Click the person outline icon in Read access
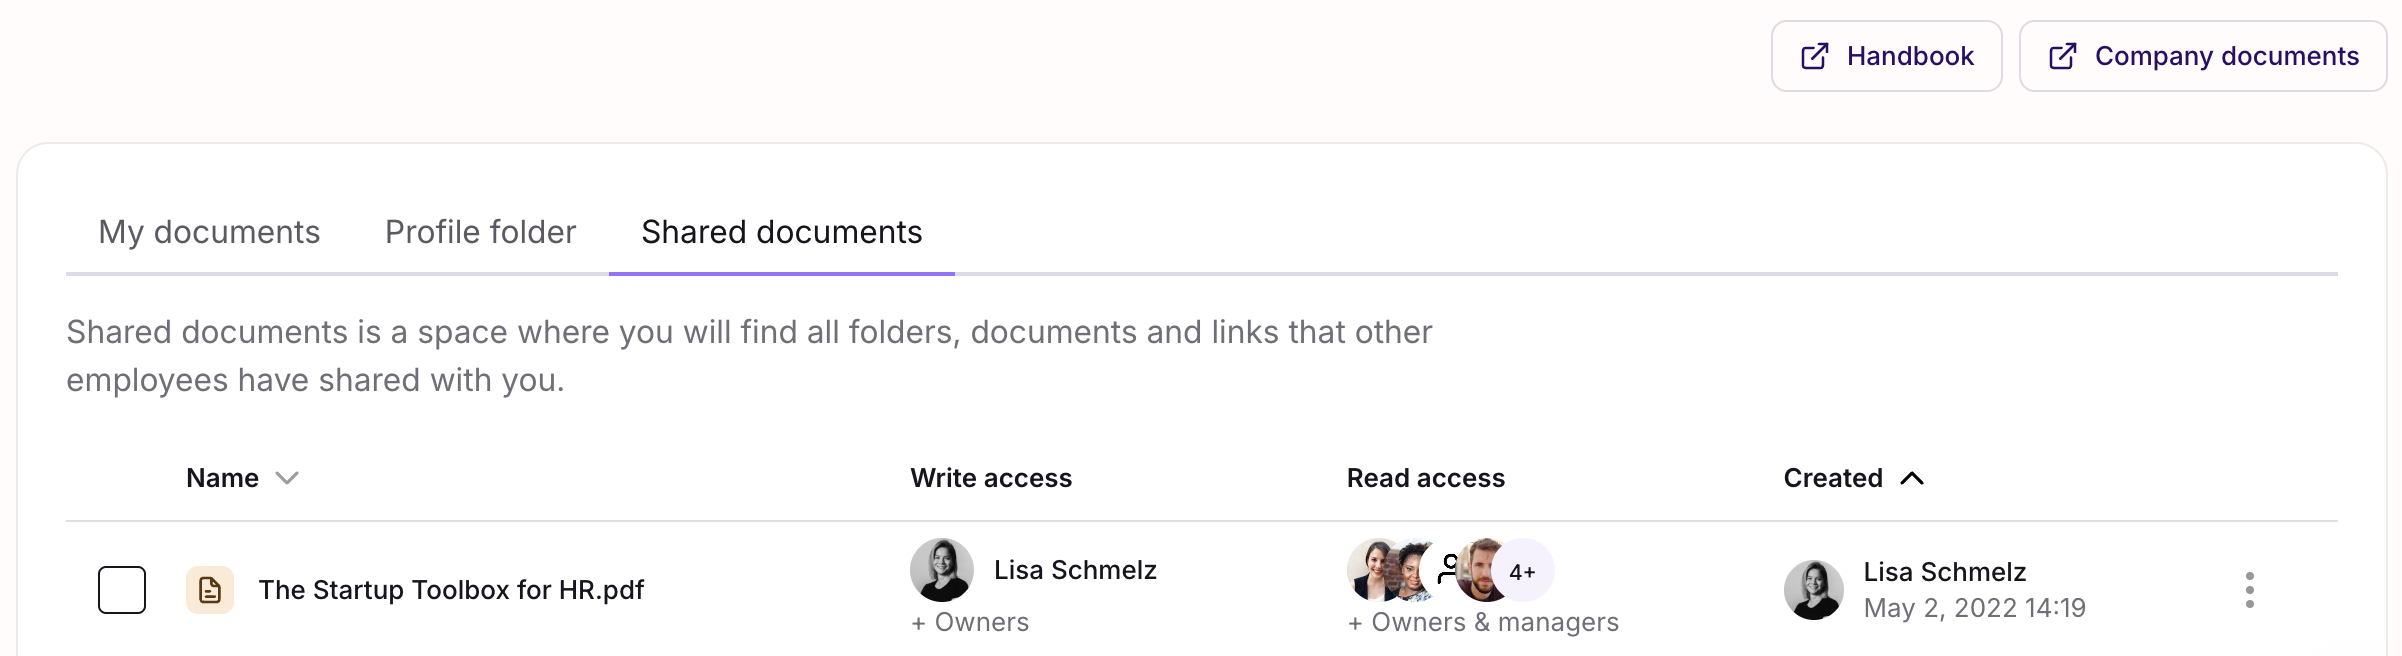 point(1447,569)
